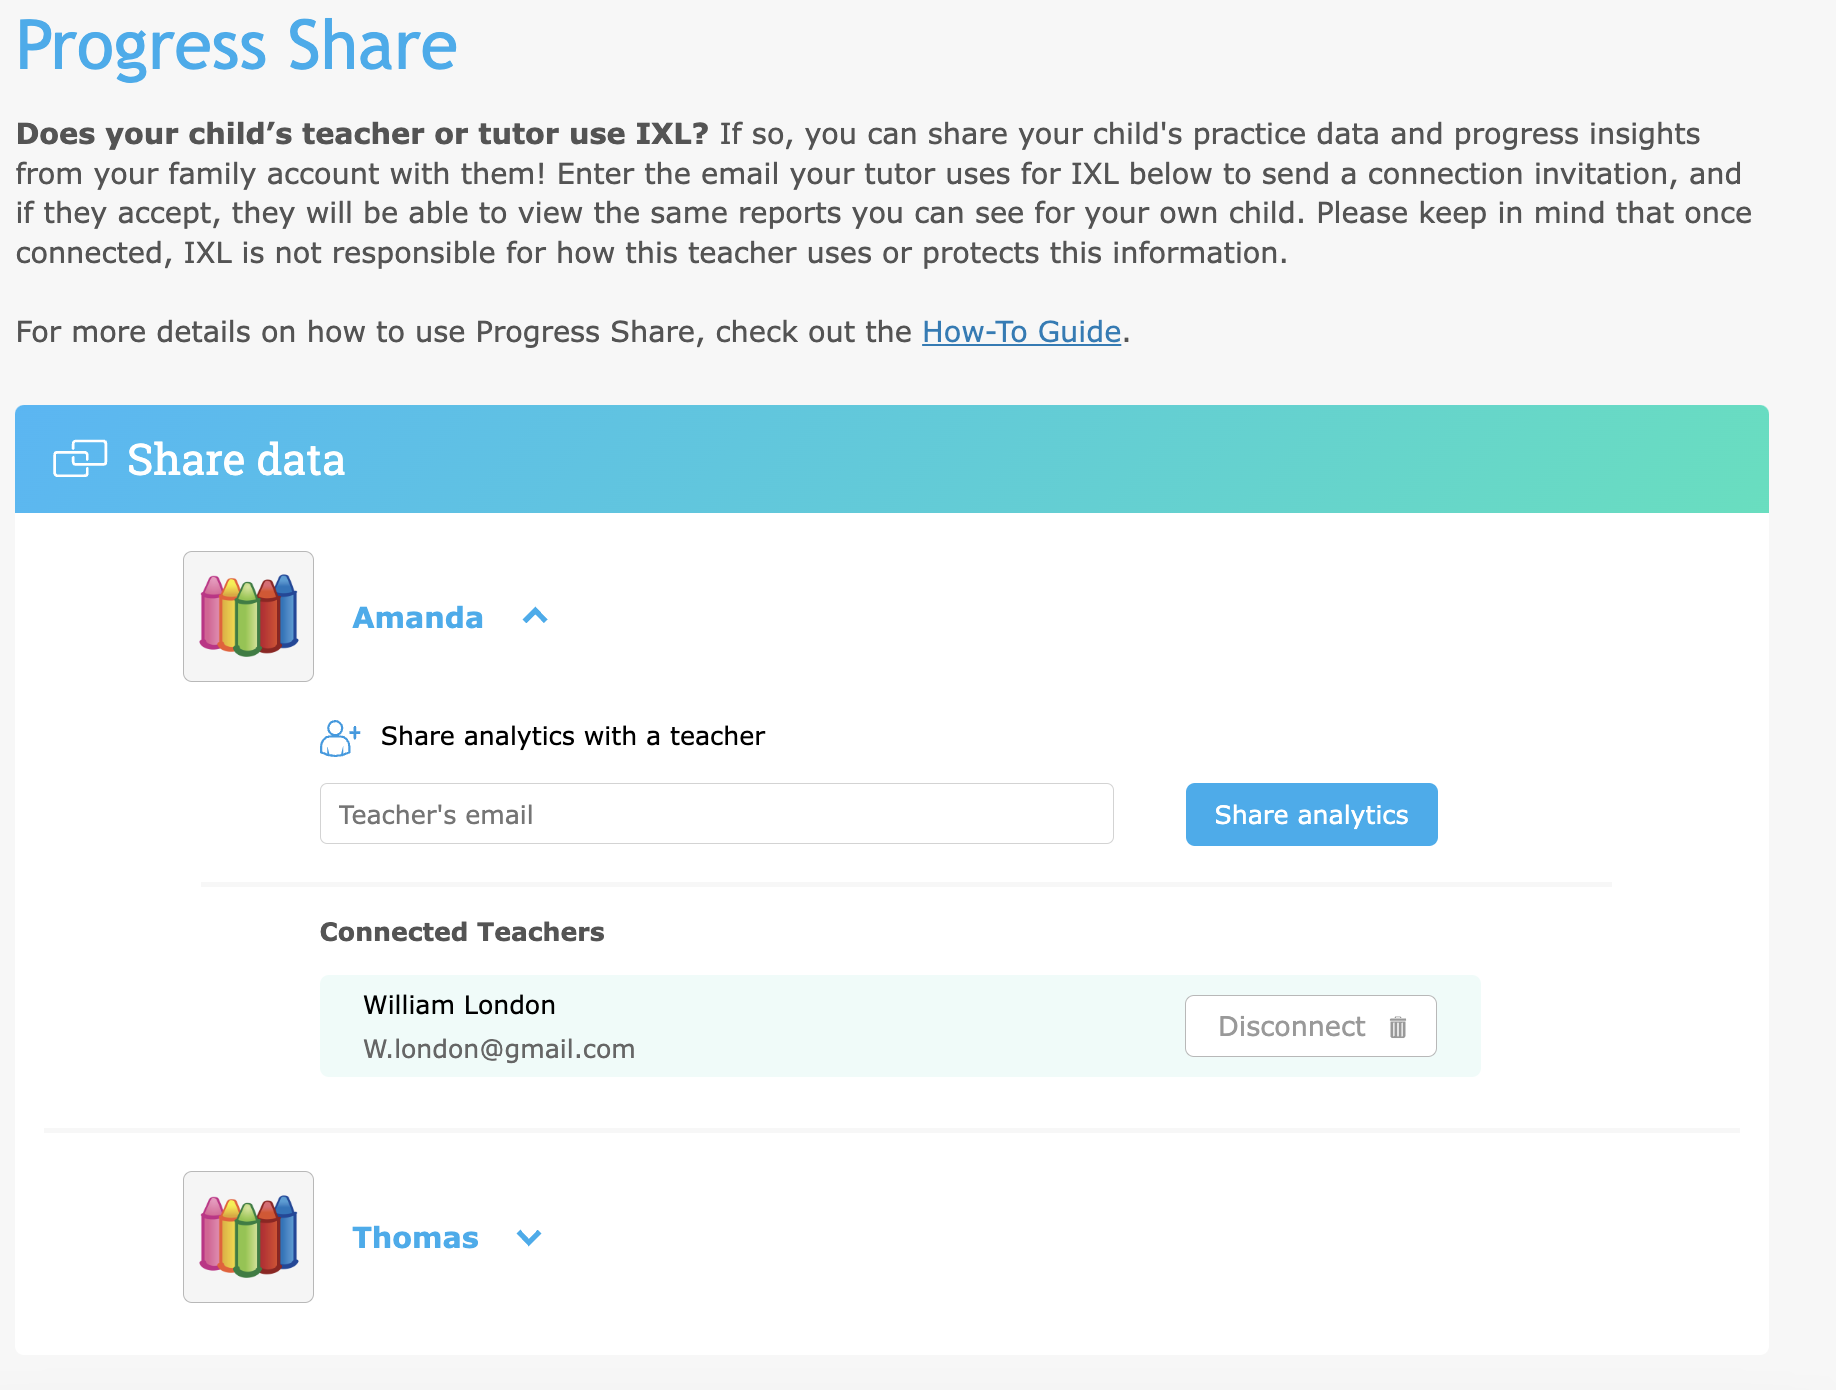Click the Connected Teachers heading
This screenshot has width=1836, height=1390.
tap(461, 931)
